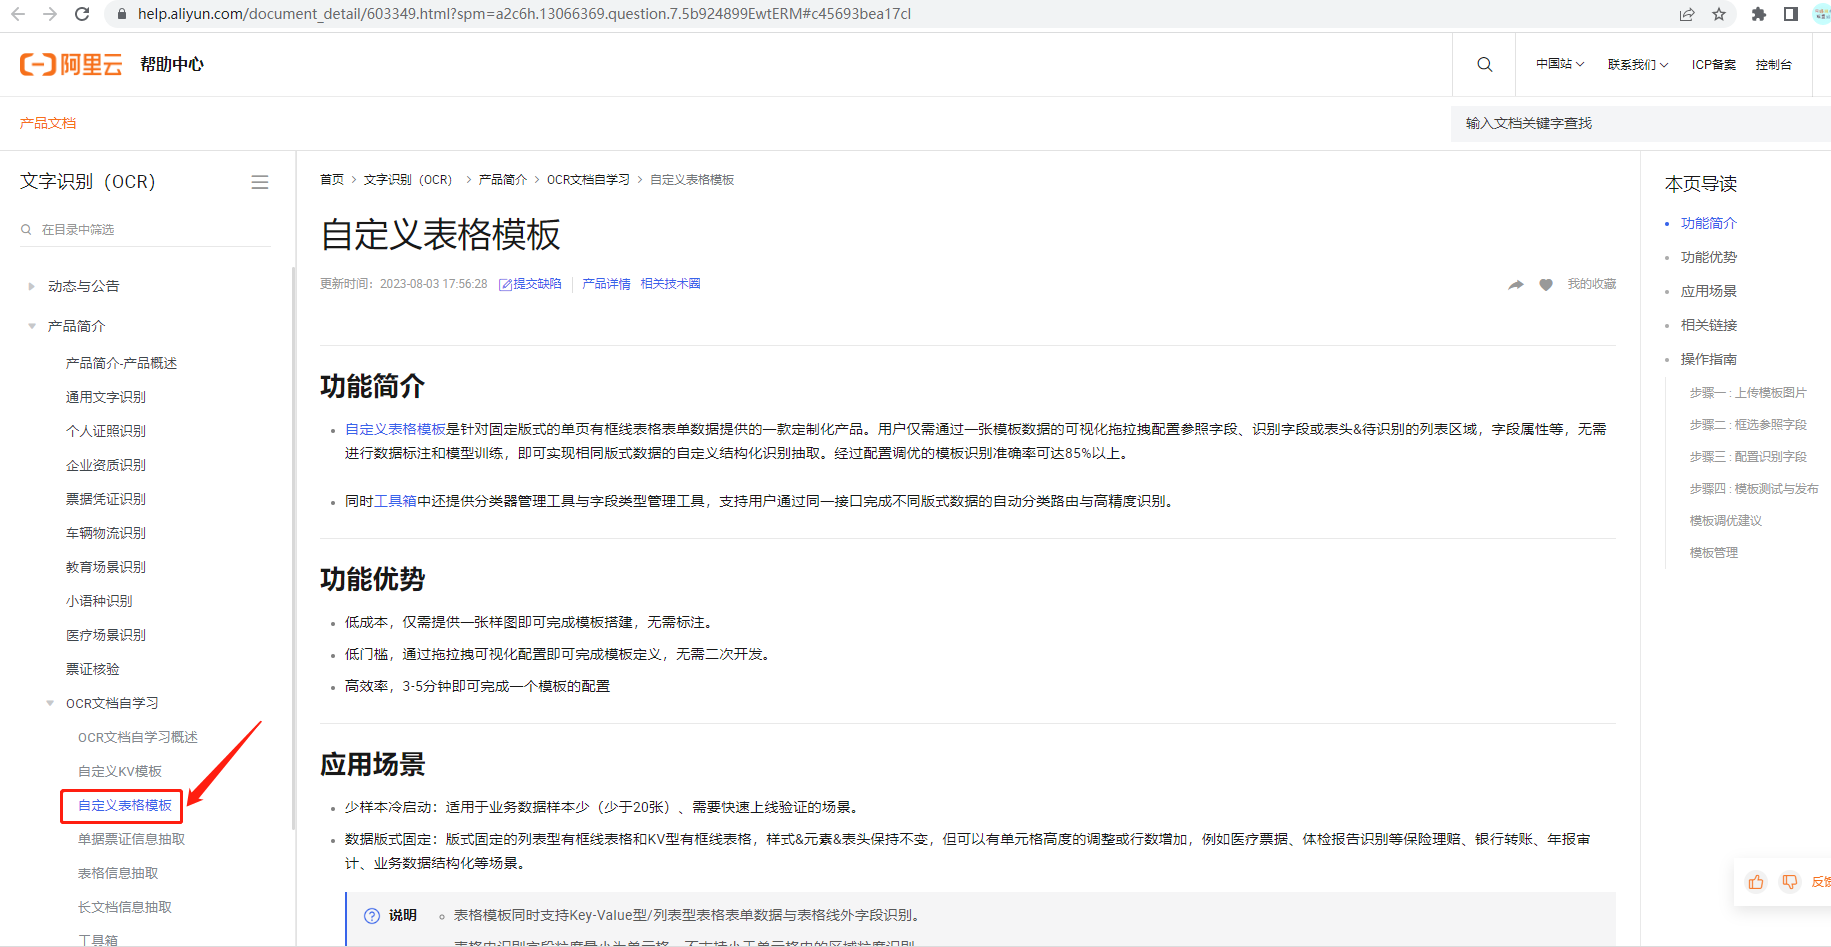Screen dimensions: 1831x947
Task: Click the share icon in address bar
Action: (x=1687, y=14)
